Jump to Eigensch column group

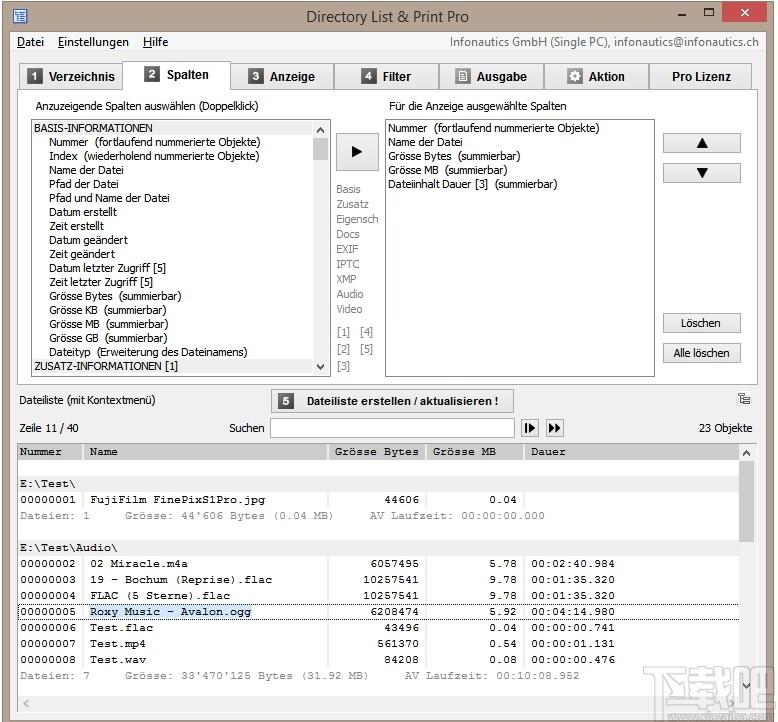[x=357, y=219]
